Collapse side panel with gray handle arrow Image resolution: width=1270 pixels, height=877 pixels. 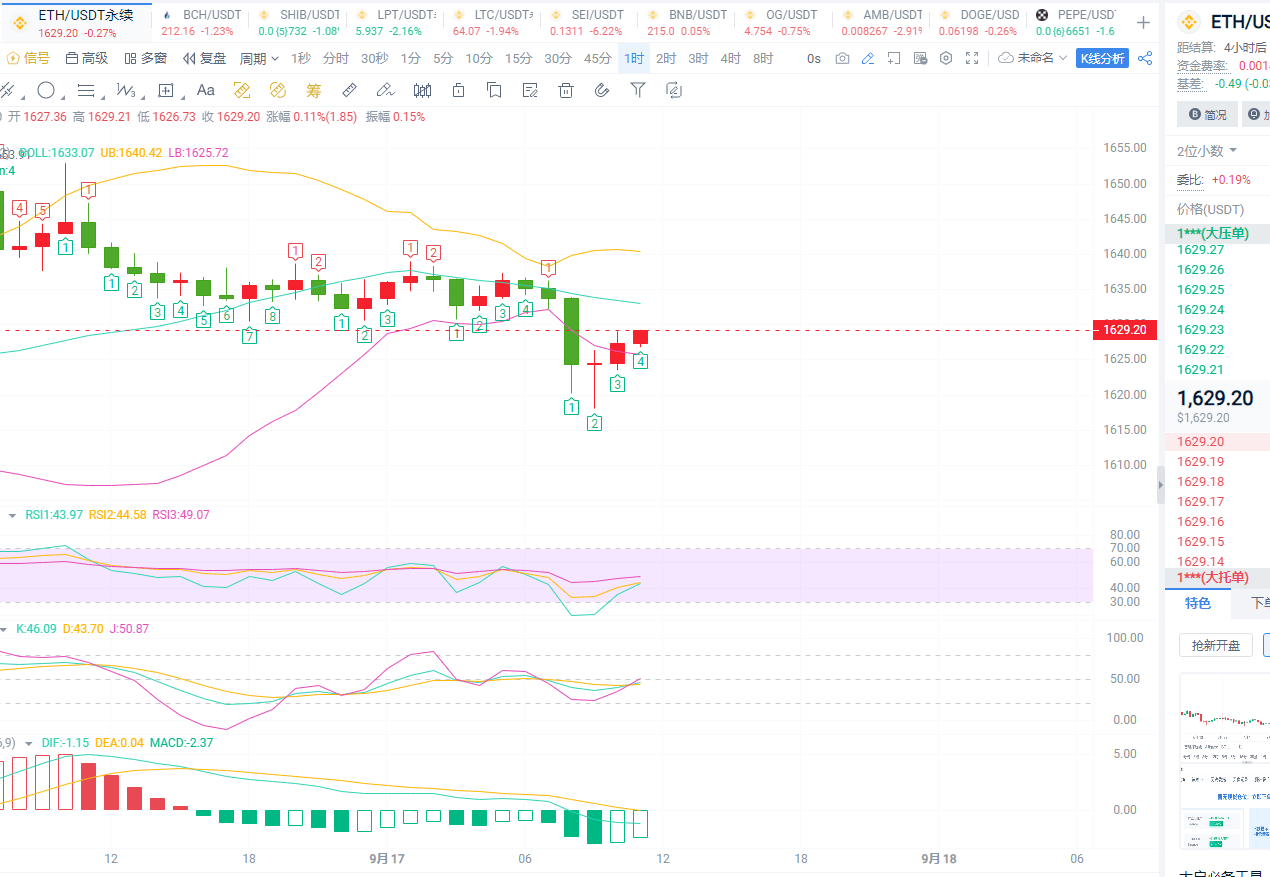[x=1161, y=484]
